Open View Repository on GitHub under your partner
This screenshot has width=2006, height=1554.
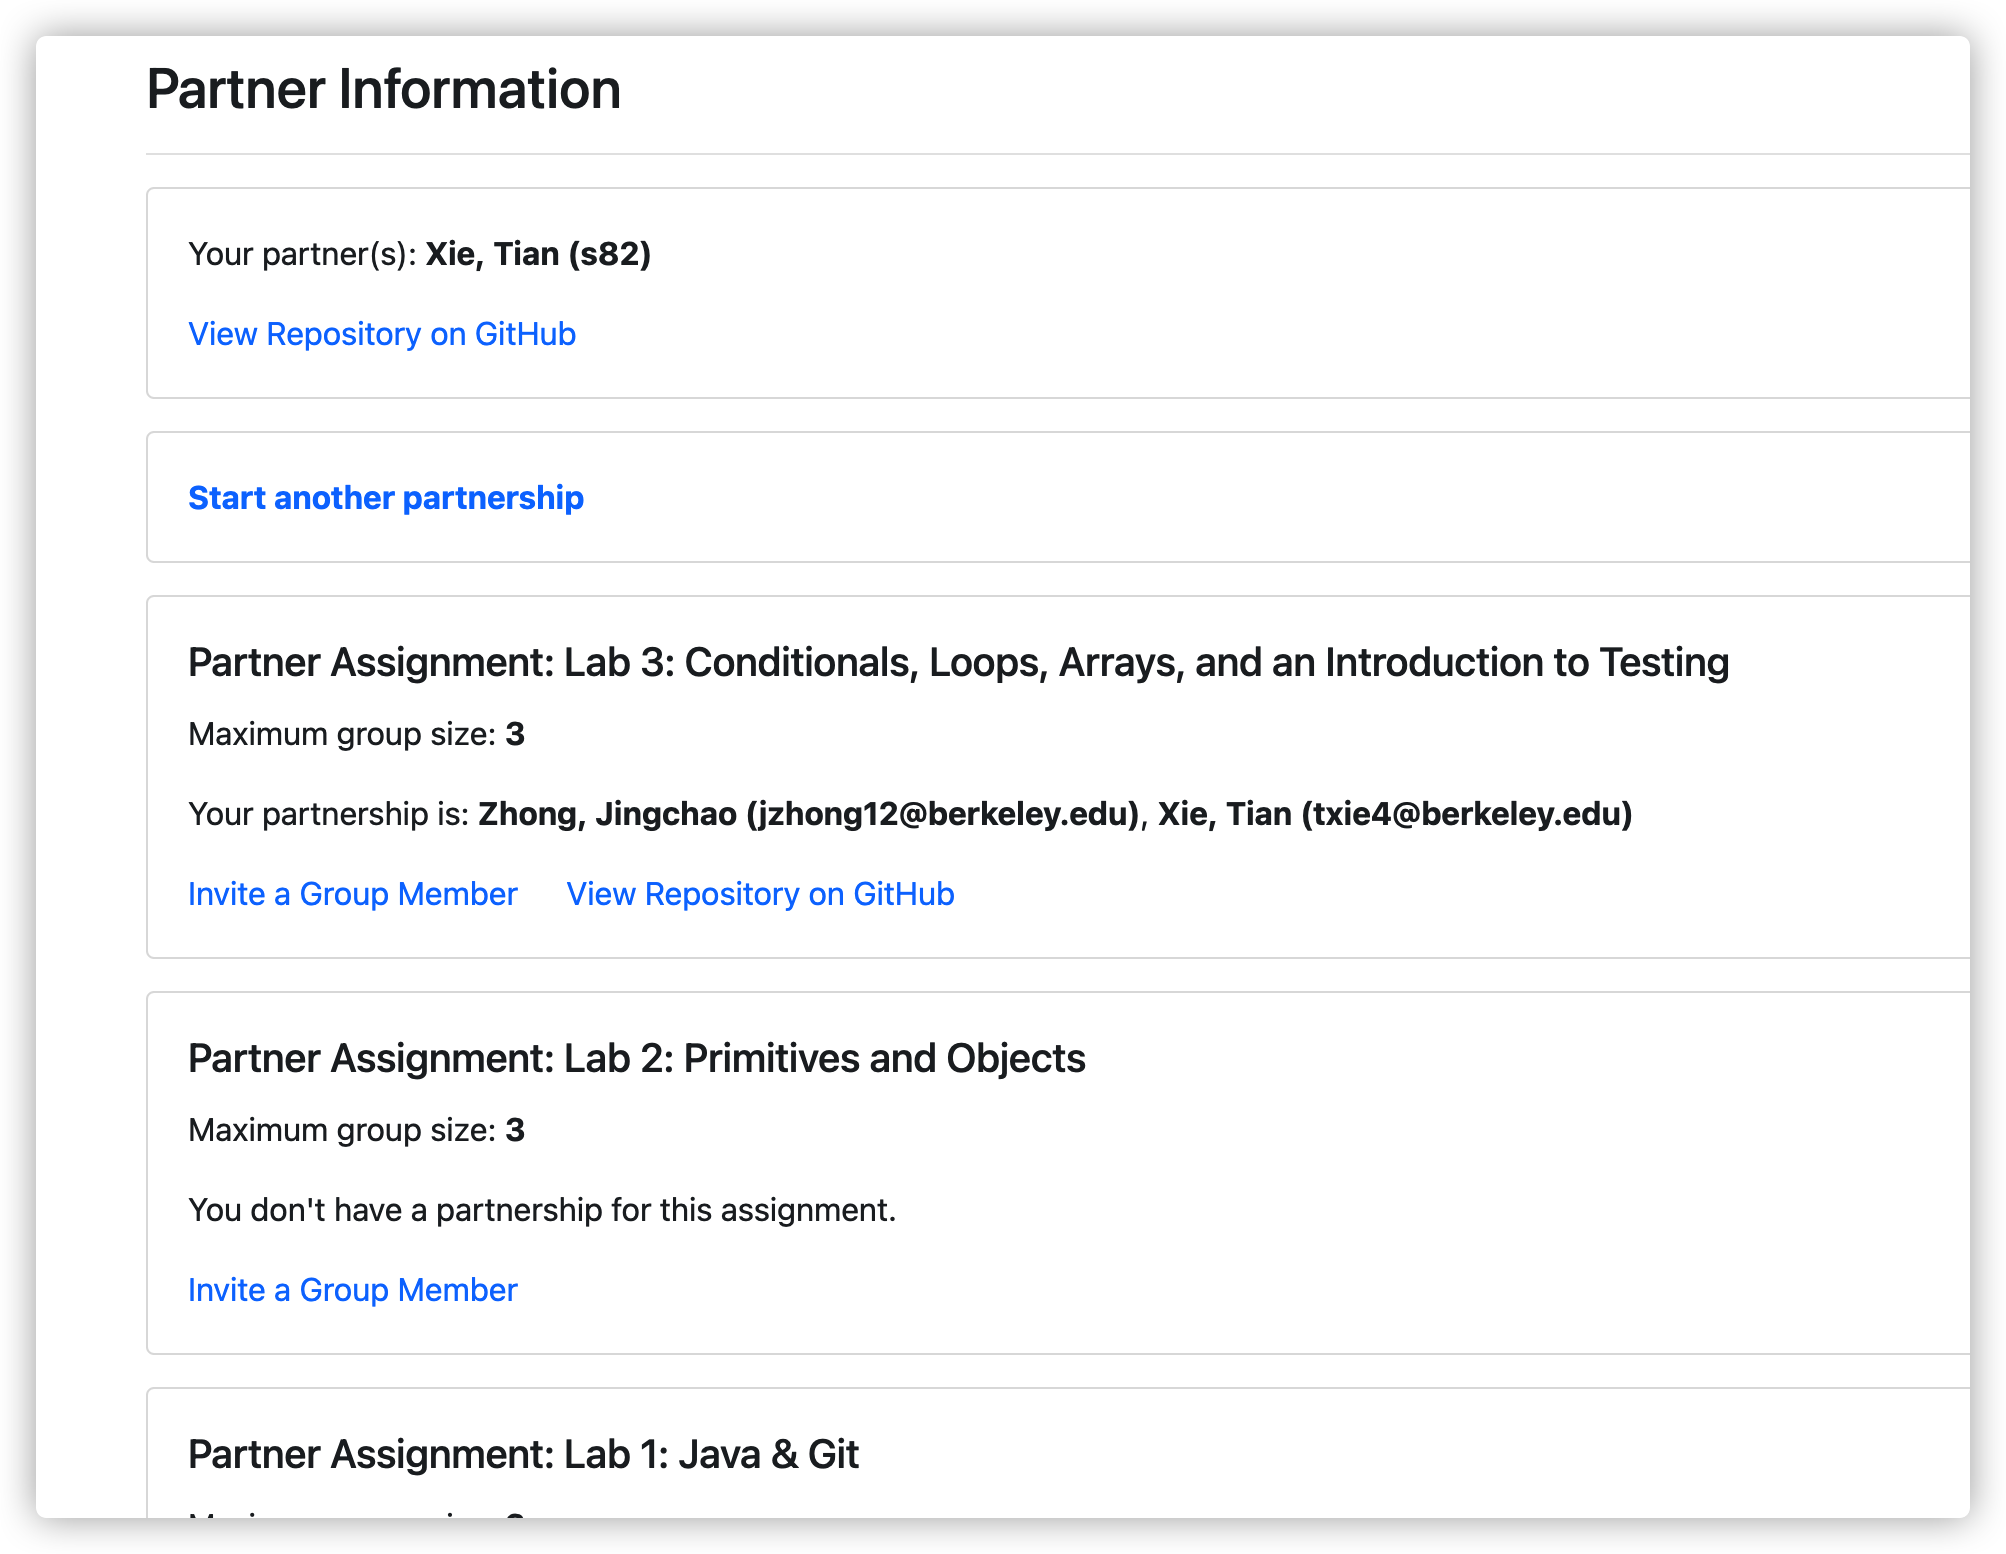pyautogui.click(x=382, y=334)
